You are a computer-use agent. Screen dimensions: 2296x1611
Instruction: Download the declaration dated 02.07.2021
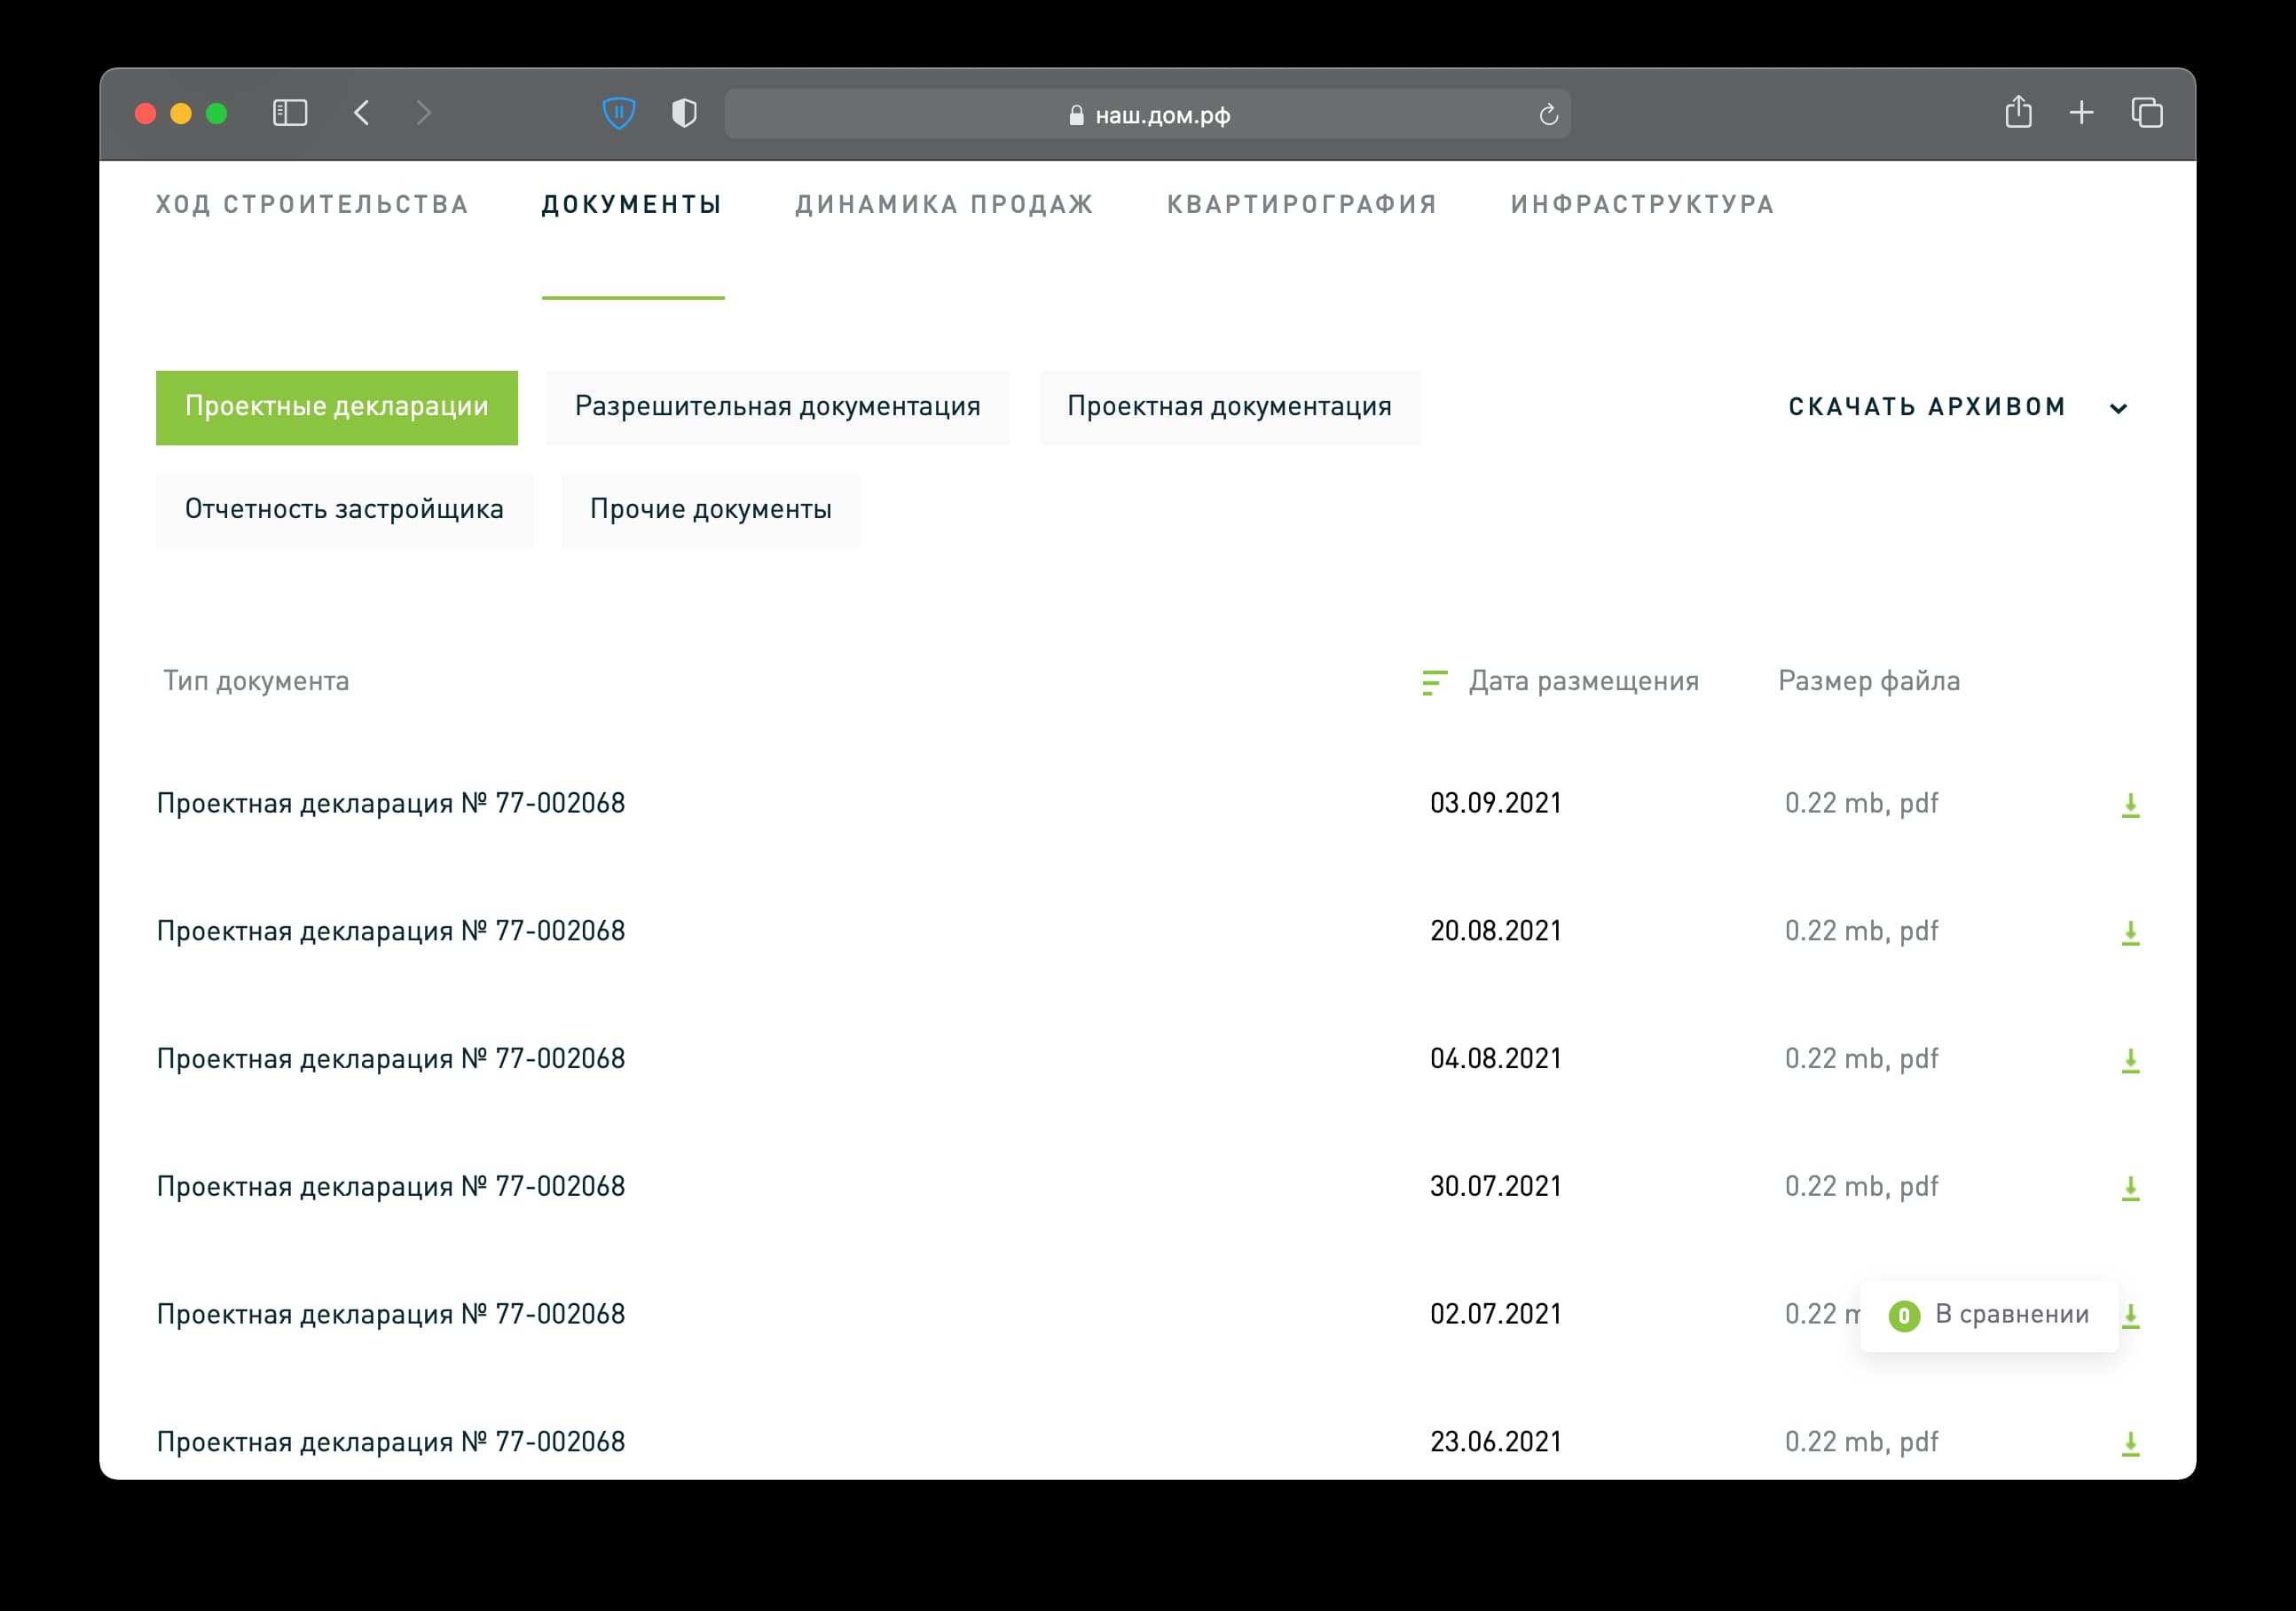click(2131, 1316)
